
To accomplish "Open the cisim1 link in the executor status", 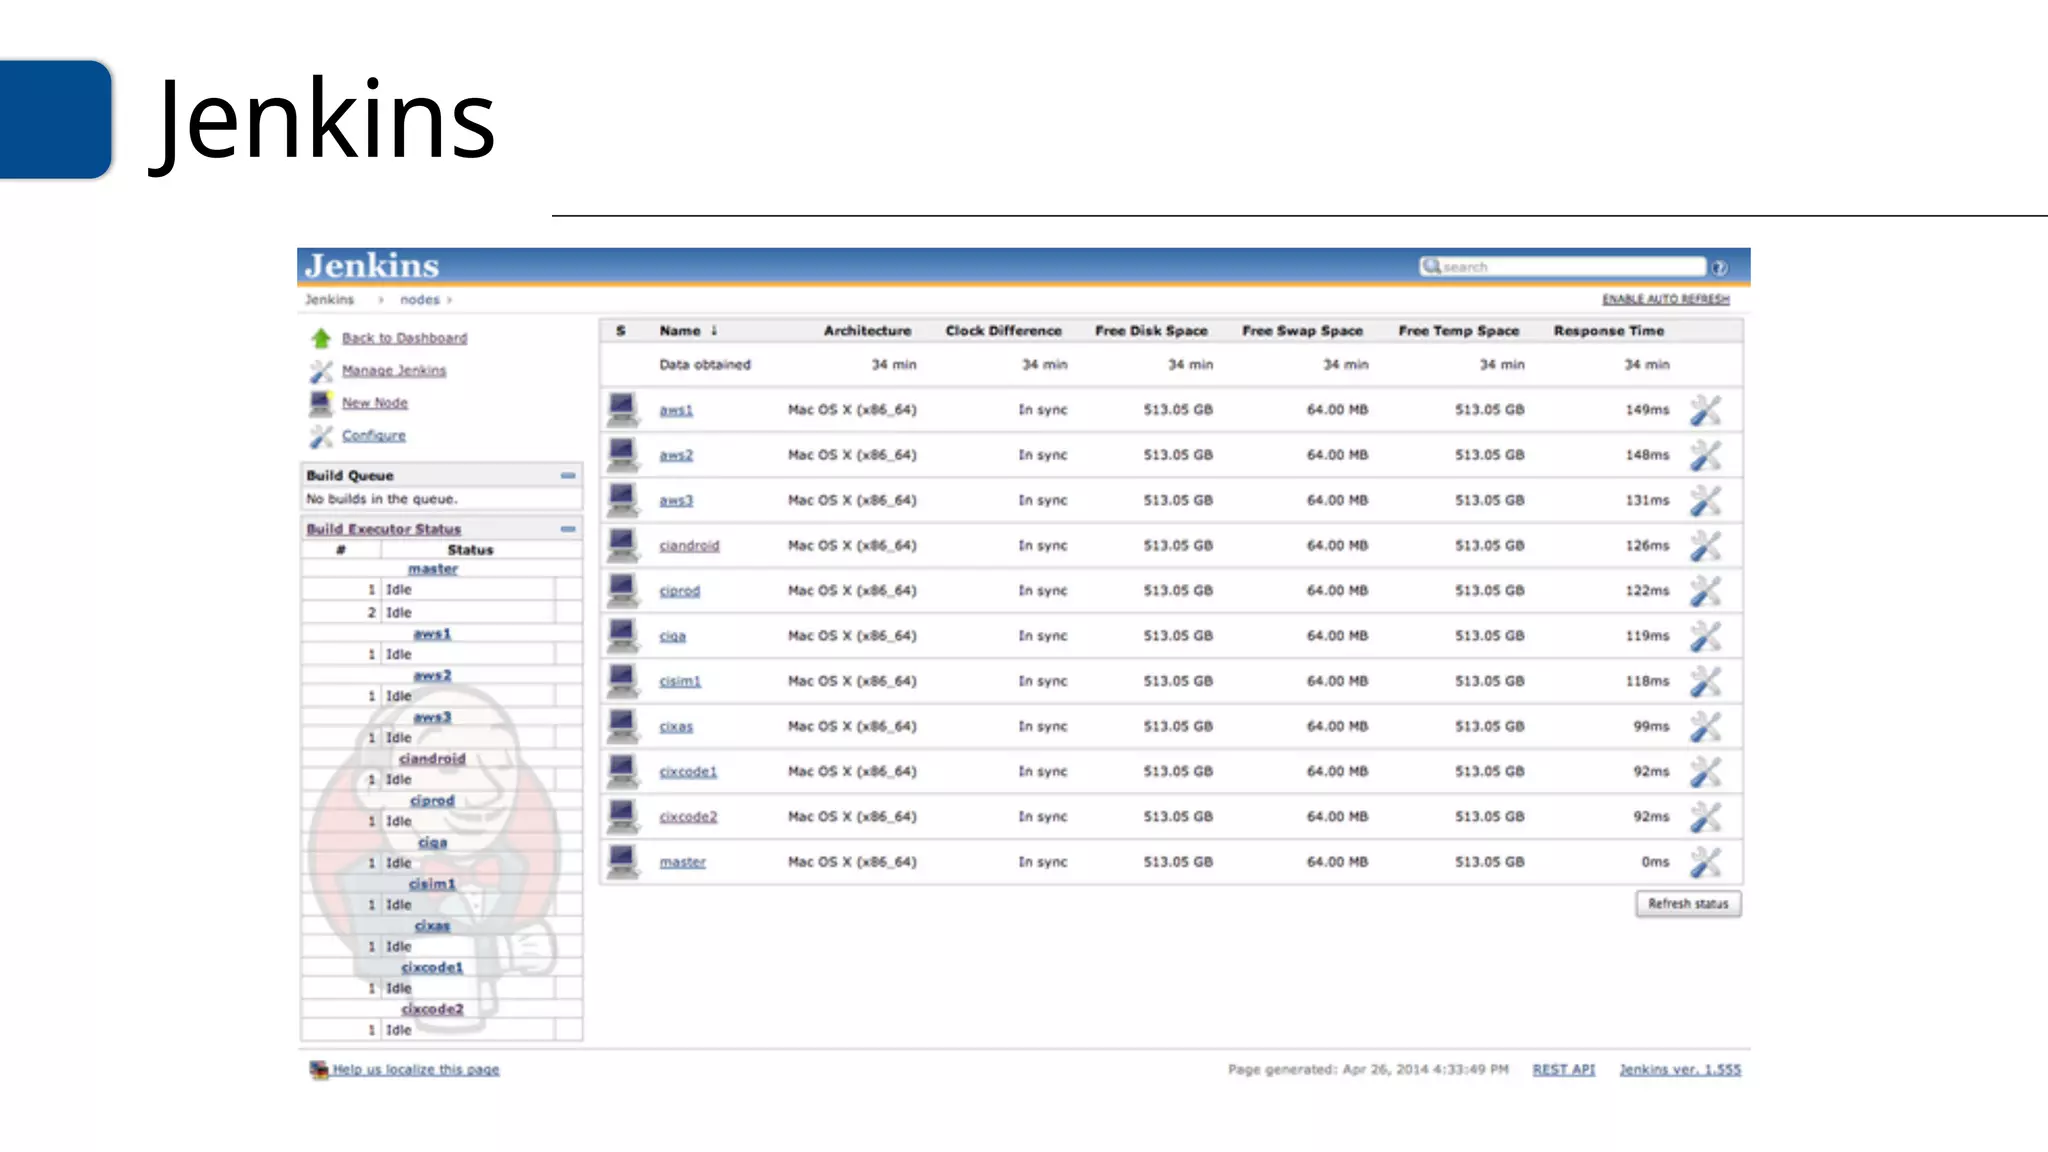I will (x=432, y=884).
